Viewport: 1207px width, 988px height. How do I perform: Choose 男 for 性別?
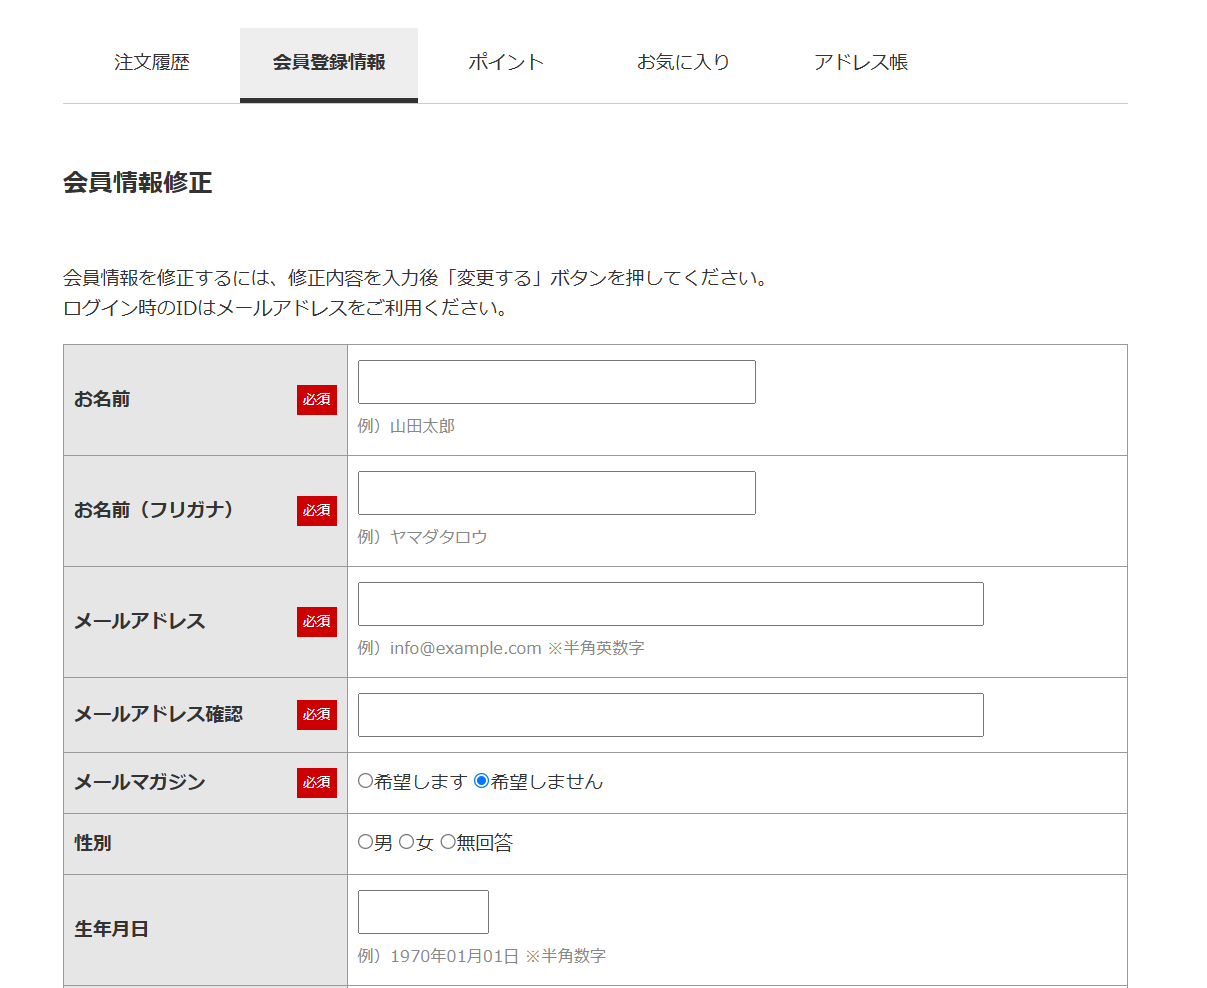[x=365, y=842]
